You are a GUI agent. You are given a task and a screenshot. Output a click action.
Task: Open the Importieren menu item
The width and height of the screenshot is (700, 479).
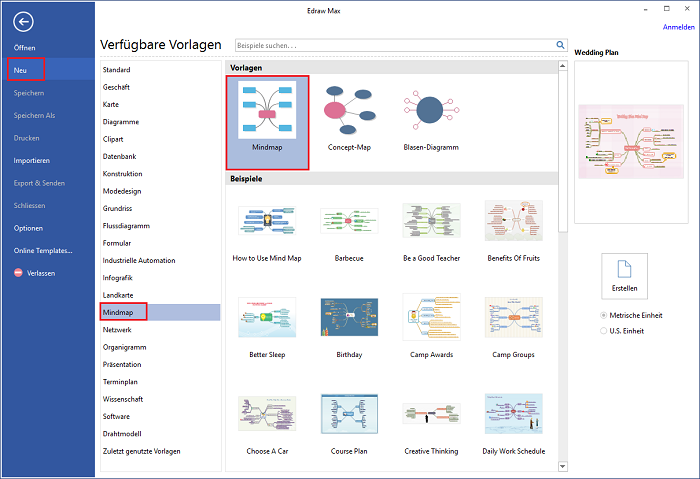pyautogui.click(x=31, y=160)
